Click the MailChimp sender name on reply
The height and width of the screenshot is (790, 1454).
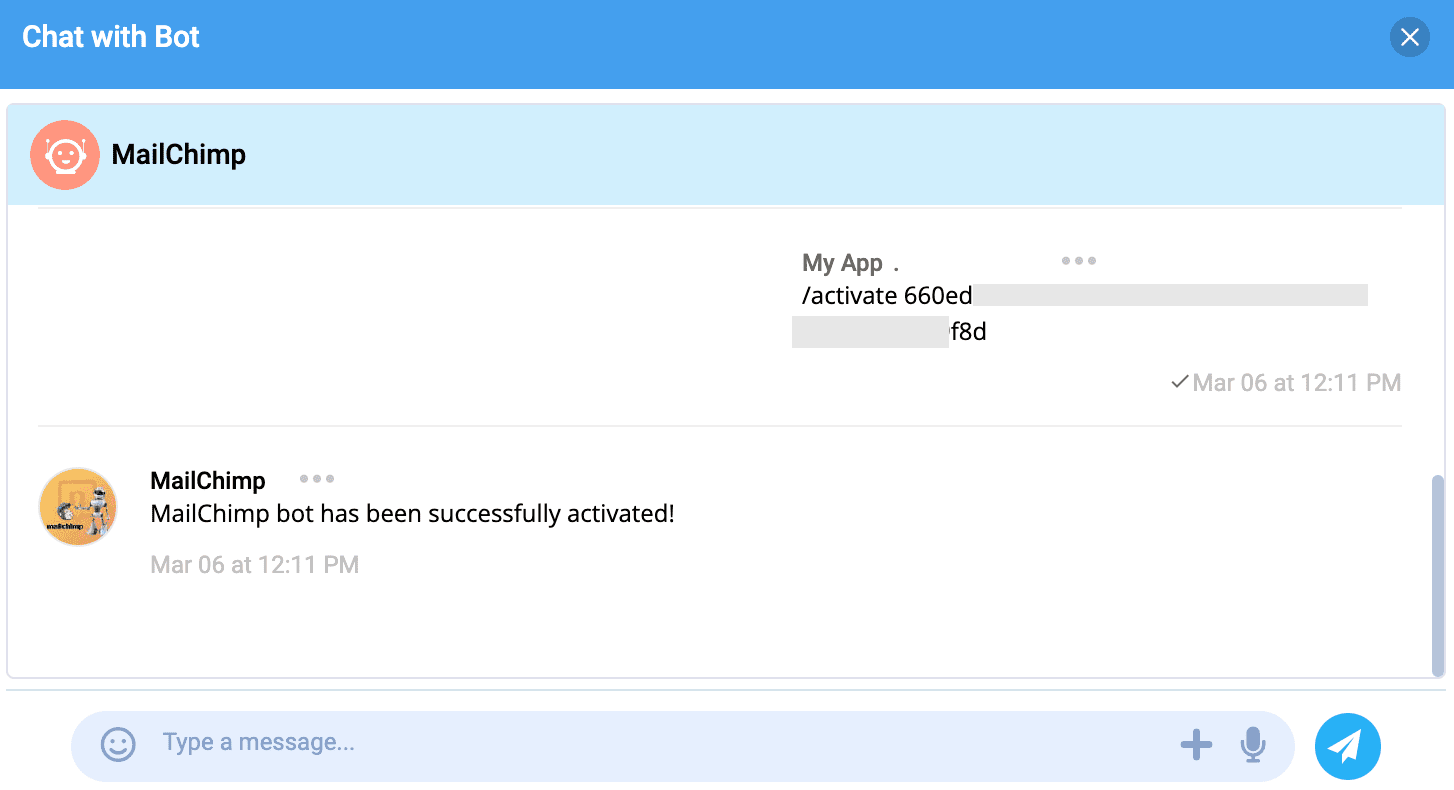pos(208,481)
